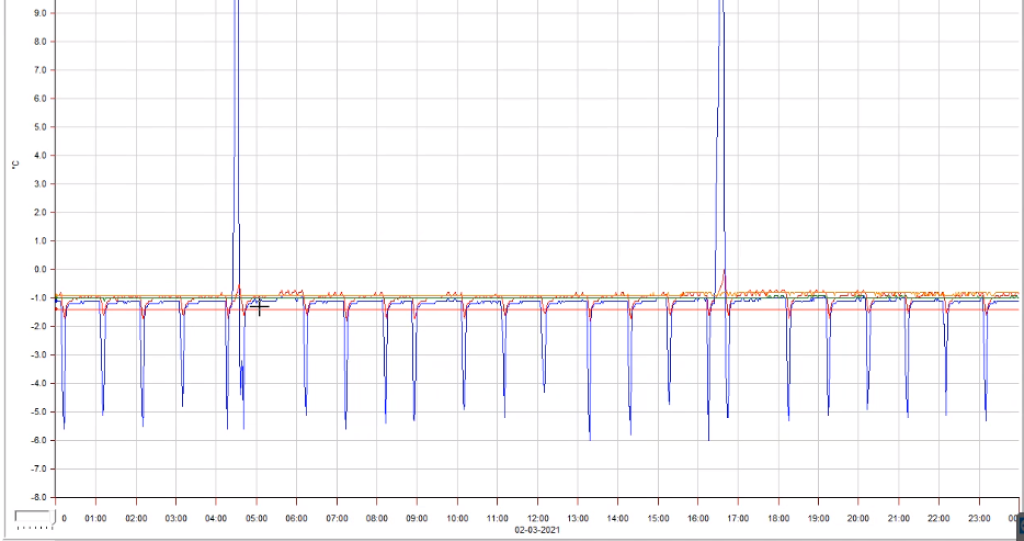Select the 01:00 tick label on the time axis

pos(96,519)
